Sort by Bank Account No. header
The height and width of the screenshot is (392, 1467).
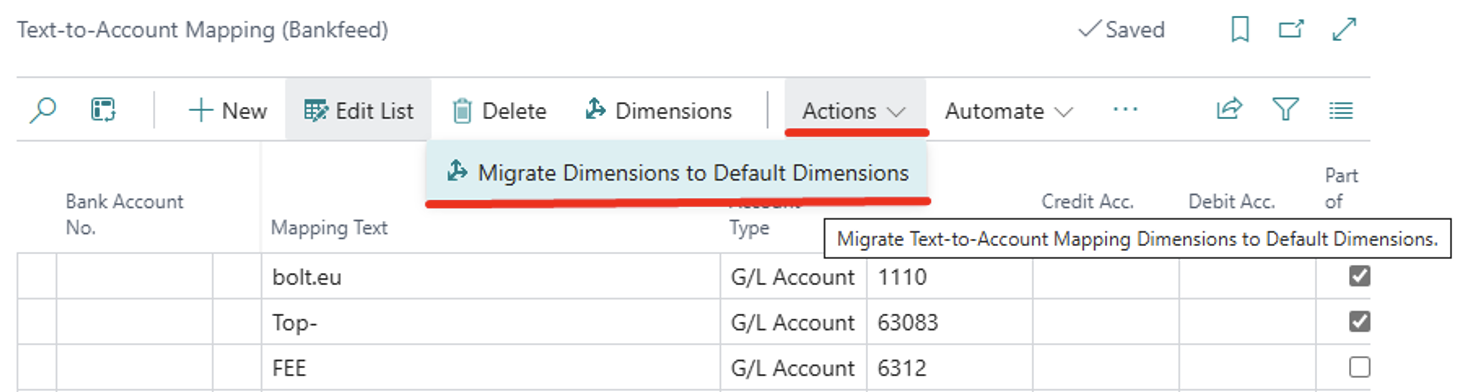124,214
